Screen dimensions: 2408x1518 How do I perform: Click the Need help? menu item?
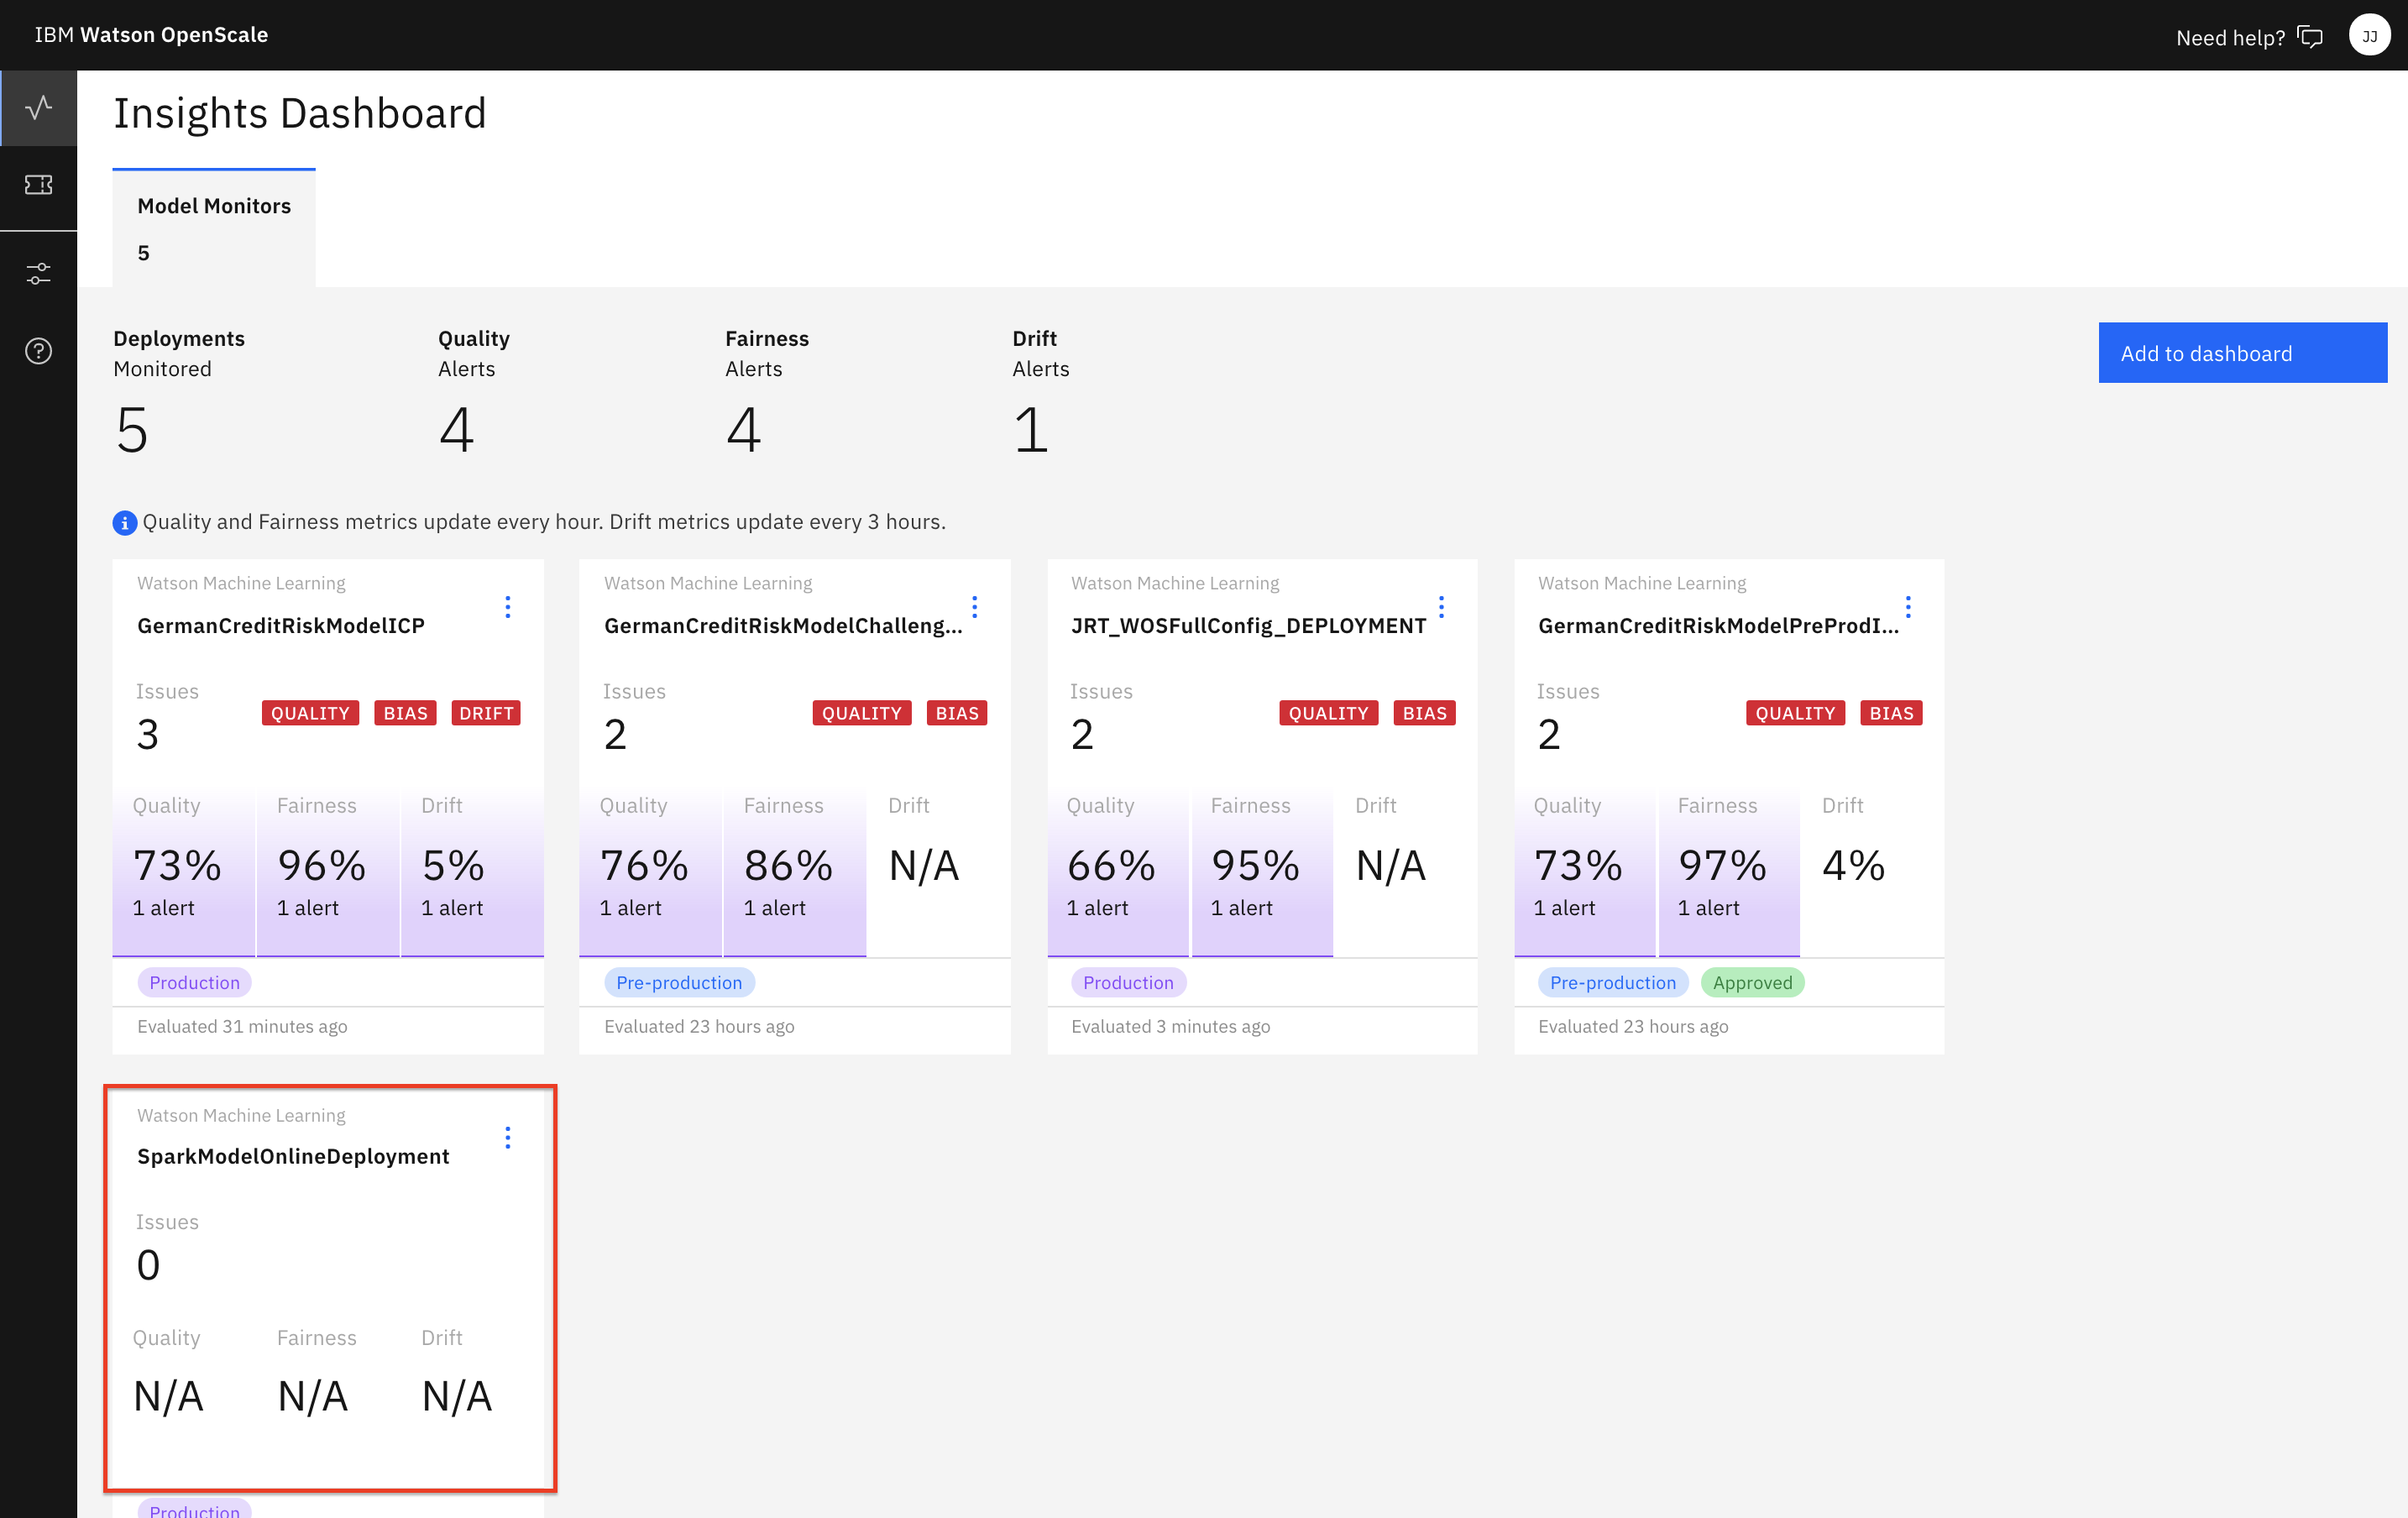click(2230, 37)
